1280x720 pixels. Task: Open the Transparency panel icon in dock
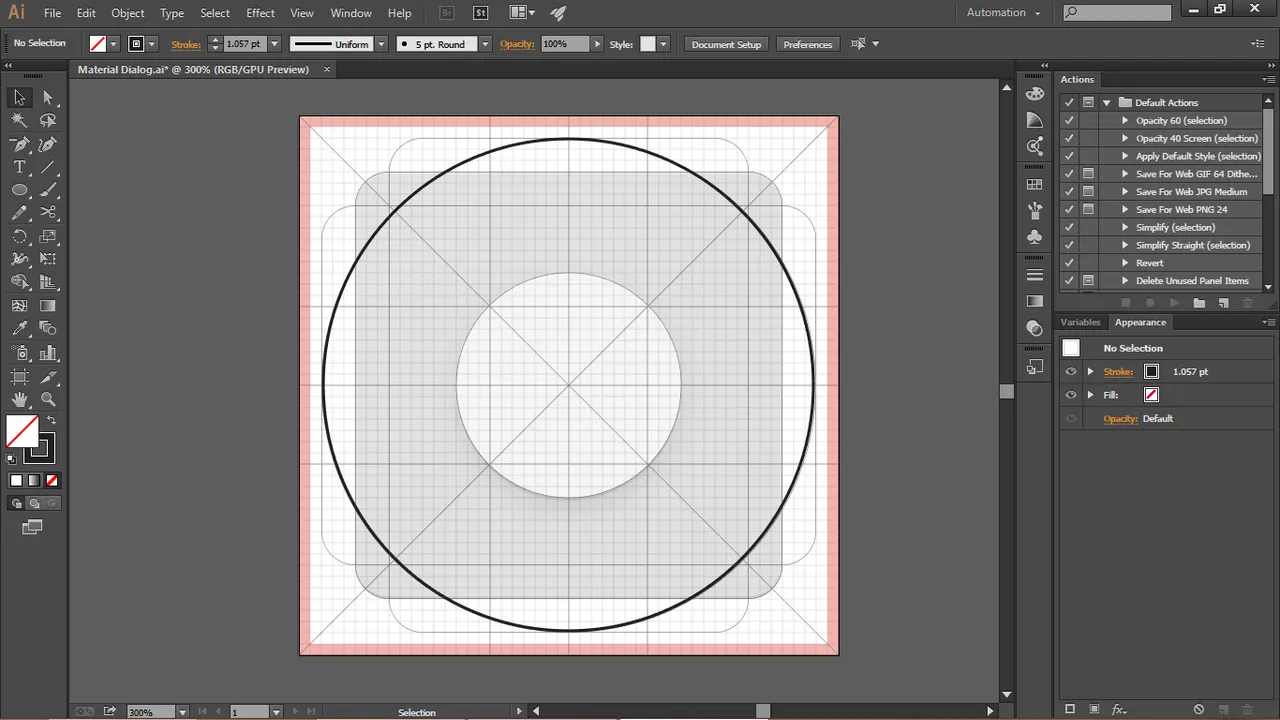pos(1035,328)
